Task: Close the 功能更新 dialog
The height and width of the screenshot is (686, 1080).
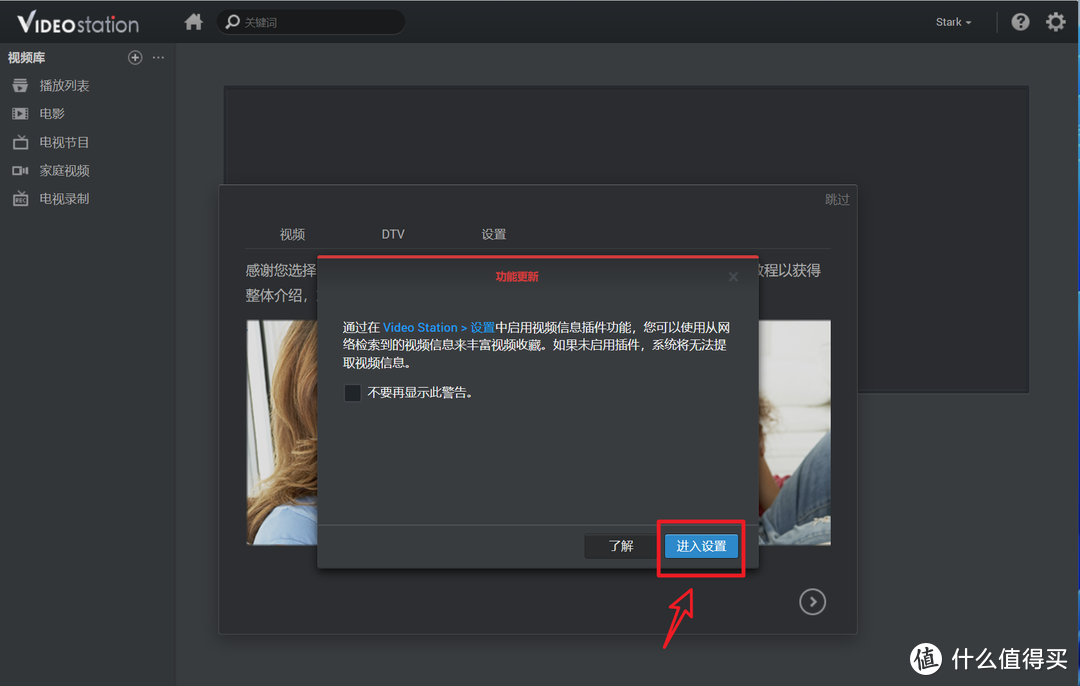Action: coord(733,277)
